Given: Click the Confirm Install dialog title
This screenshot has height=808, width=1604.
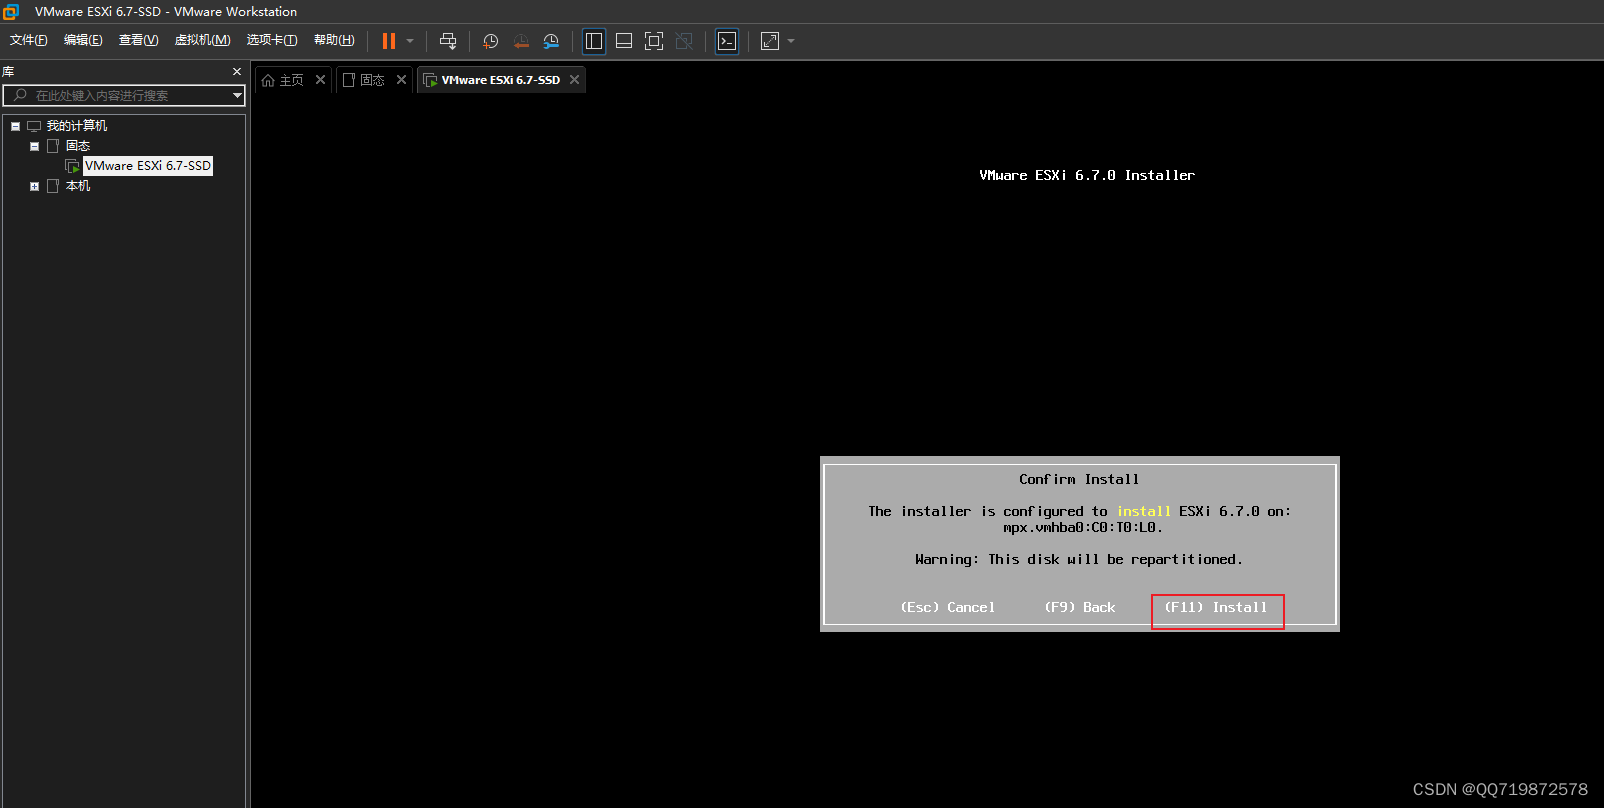Looking at the screenshot, I should (1079, 480).
